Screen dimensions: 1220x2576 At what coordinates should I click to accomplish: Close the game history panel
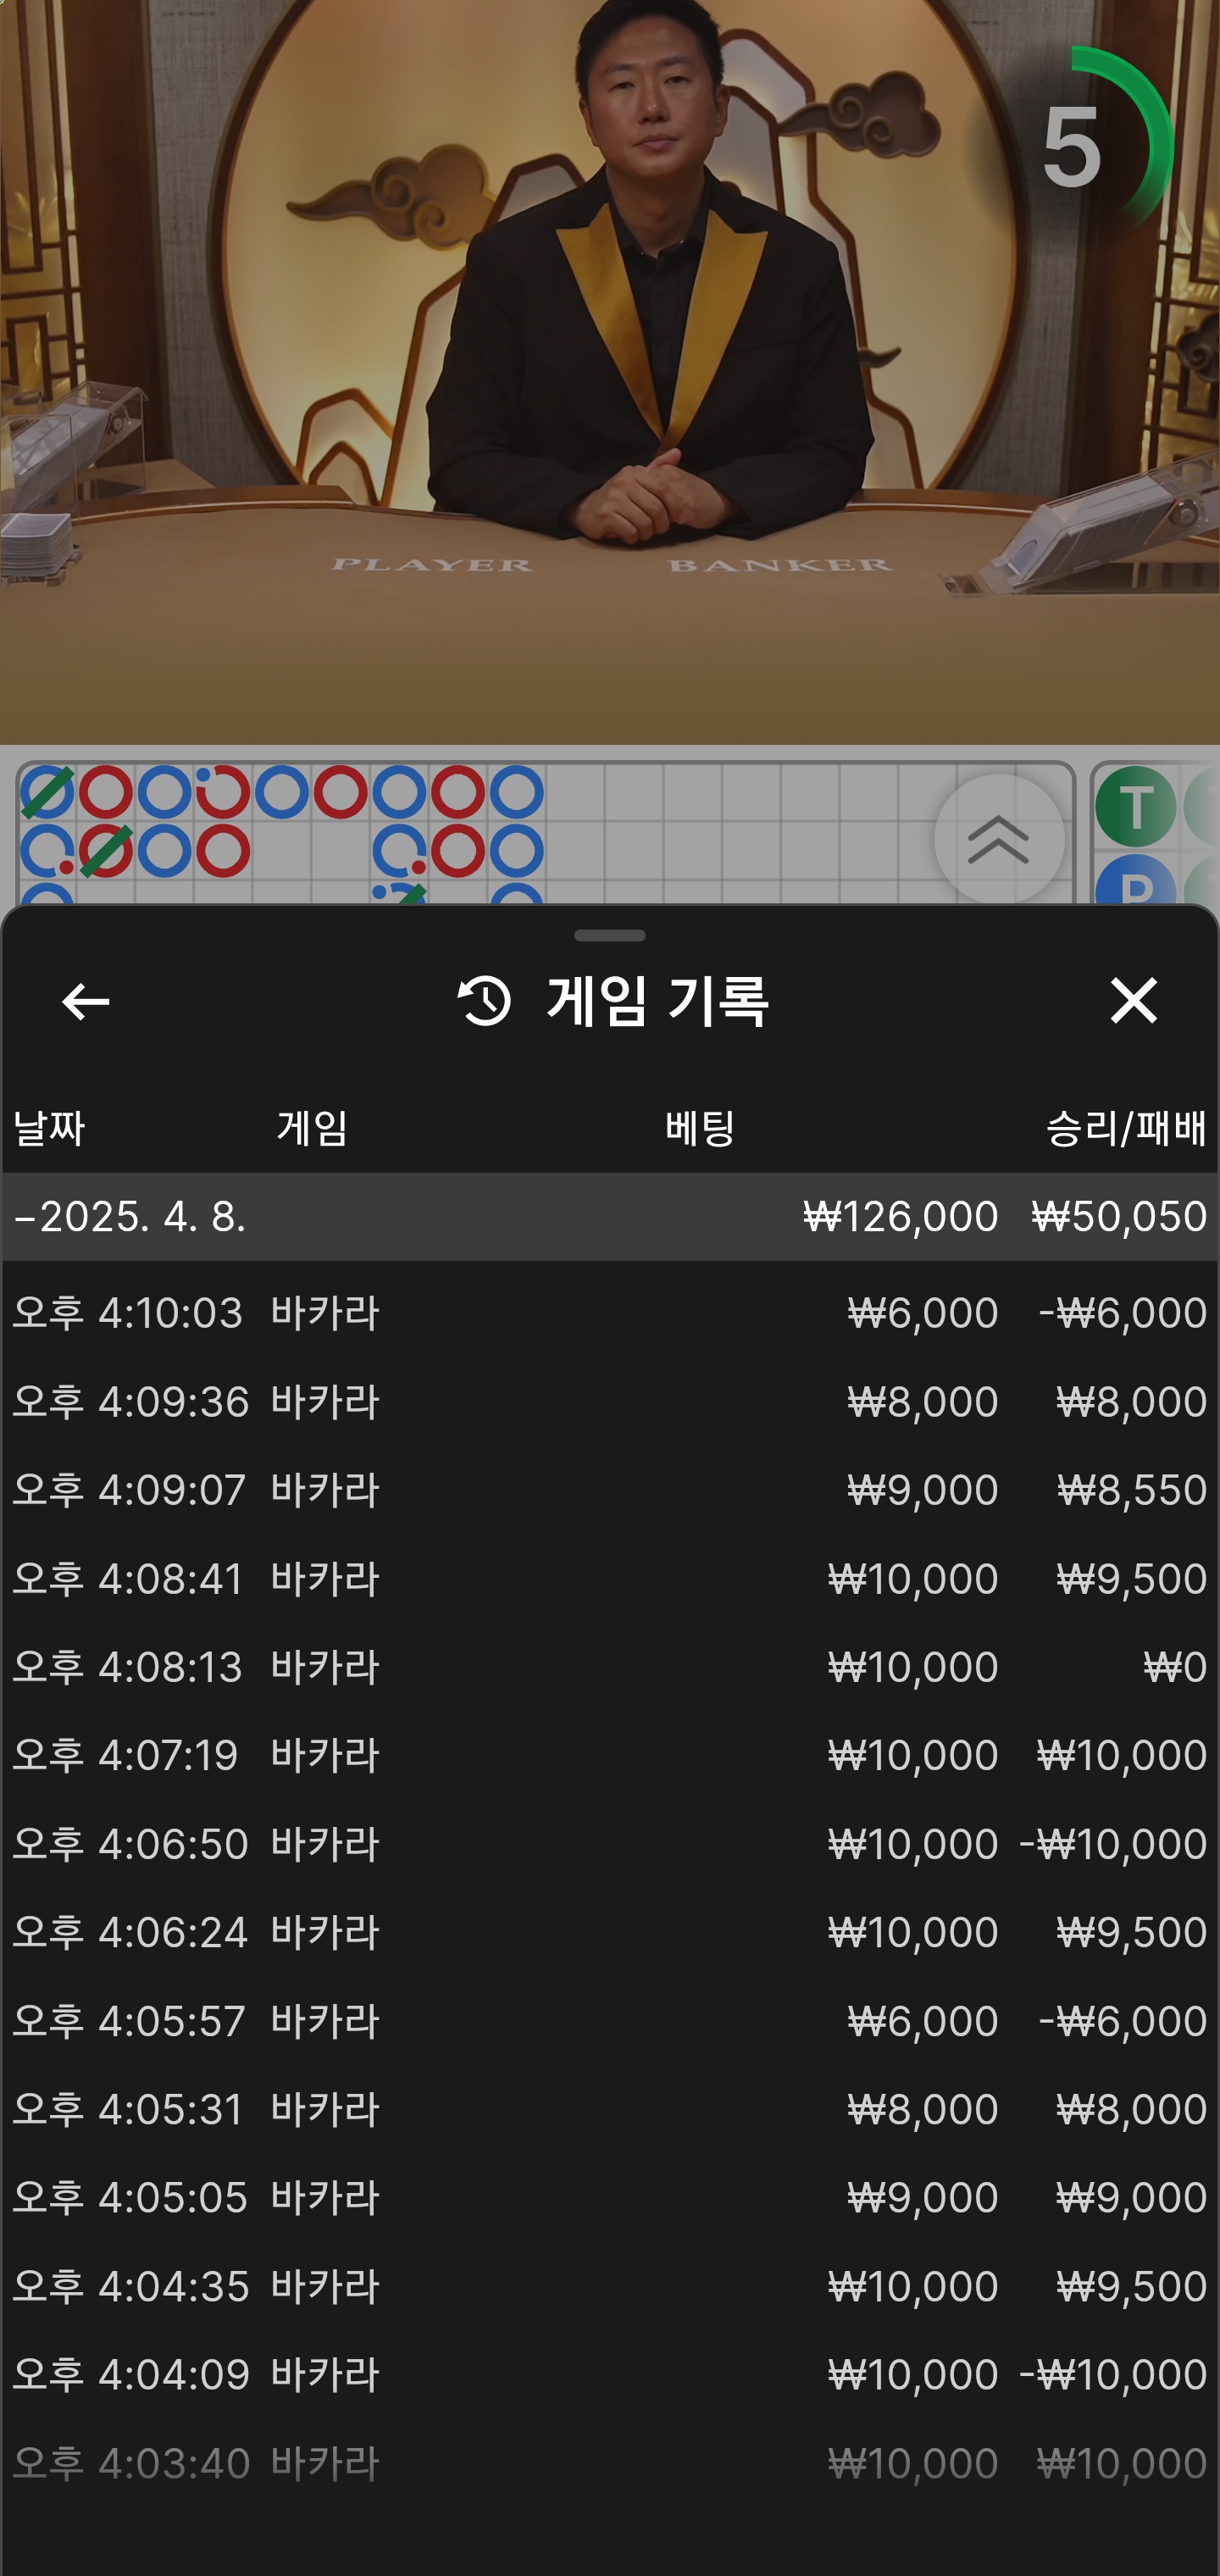point(1133,1001)
